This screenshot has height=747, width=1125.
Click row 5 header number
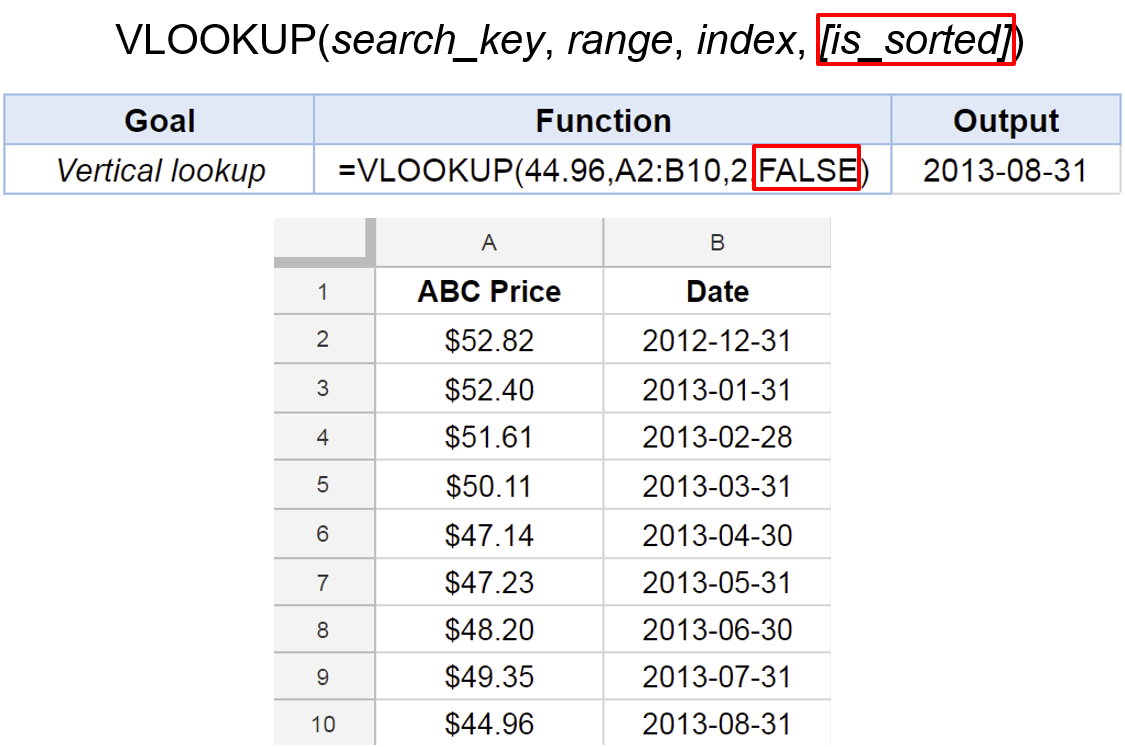[x=322, y=486]
